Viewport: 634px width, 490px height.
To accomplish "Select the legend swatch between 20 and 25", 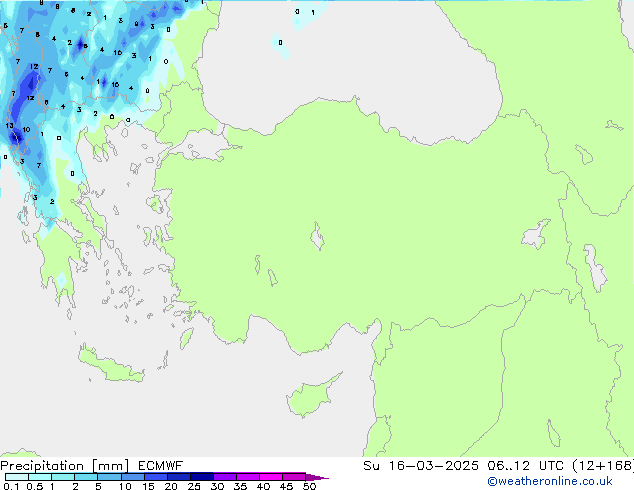I will point(179,477).
